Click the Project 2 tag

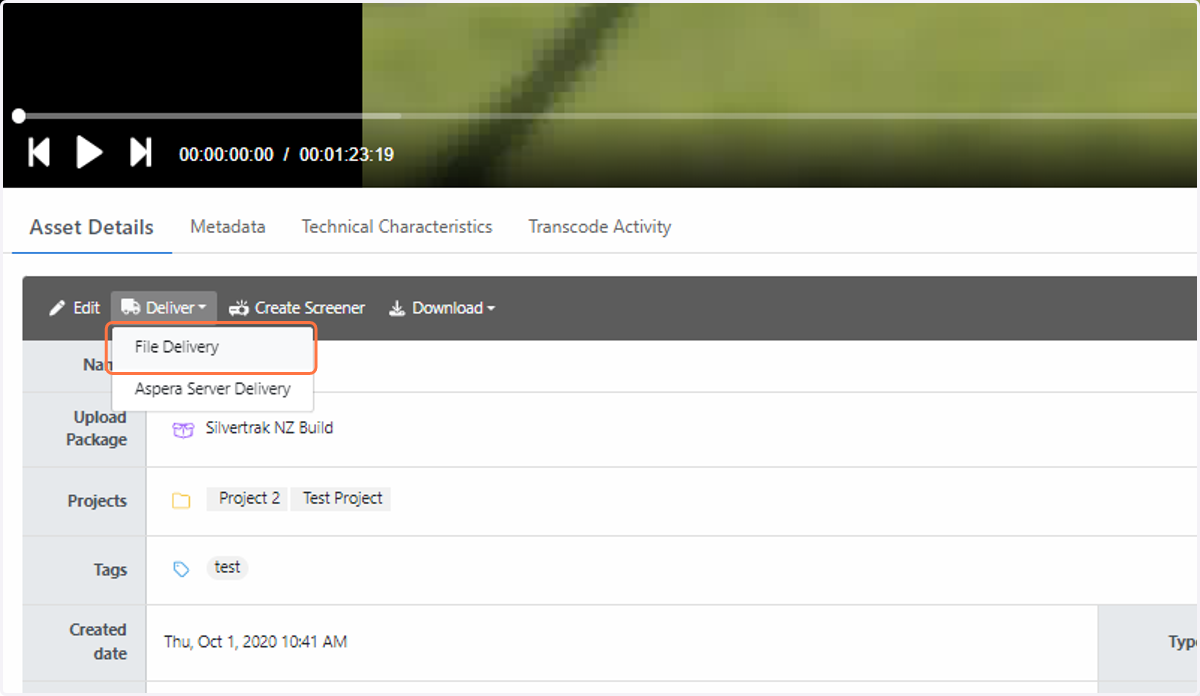click(248, 498)
